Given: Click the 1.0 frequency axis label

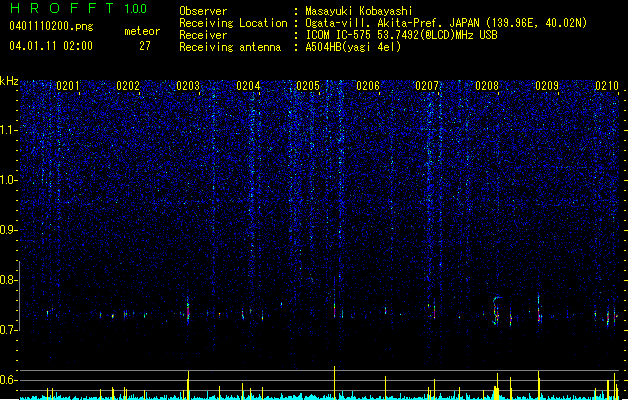Looking at the screenshot, I should coord(9,180).
